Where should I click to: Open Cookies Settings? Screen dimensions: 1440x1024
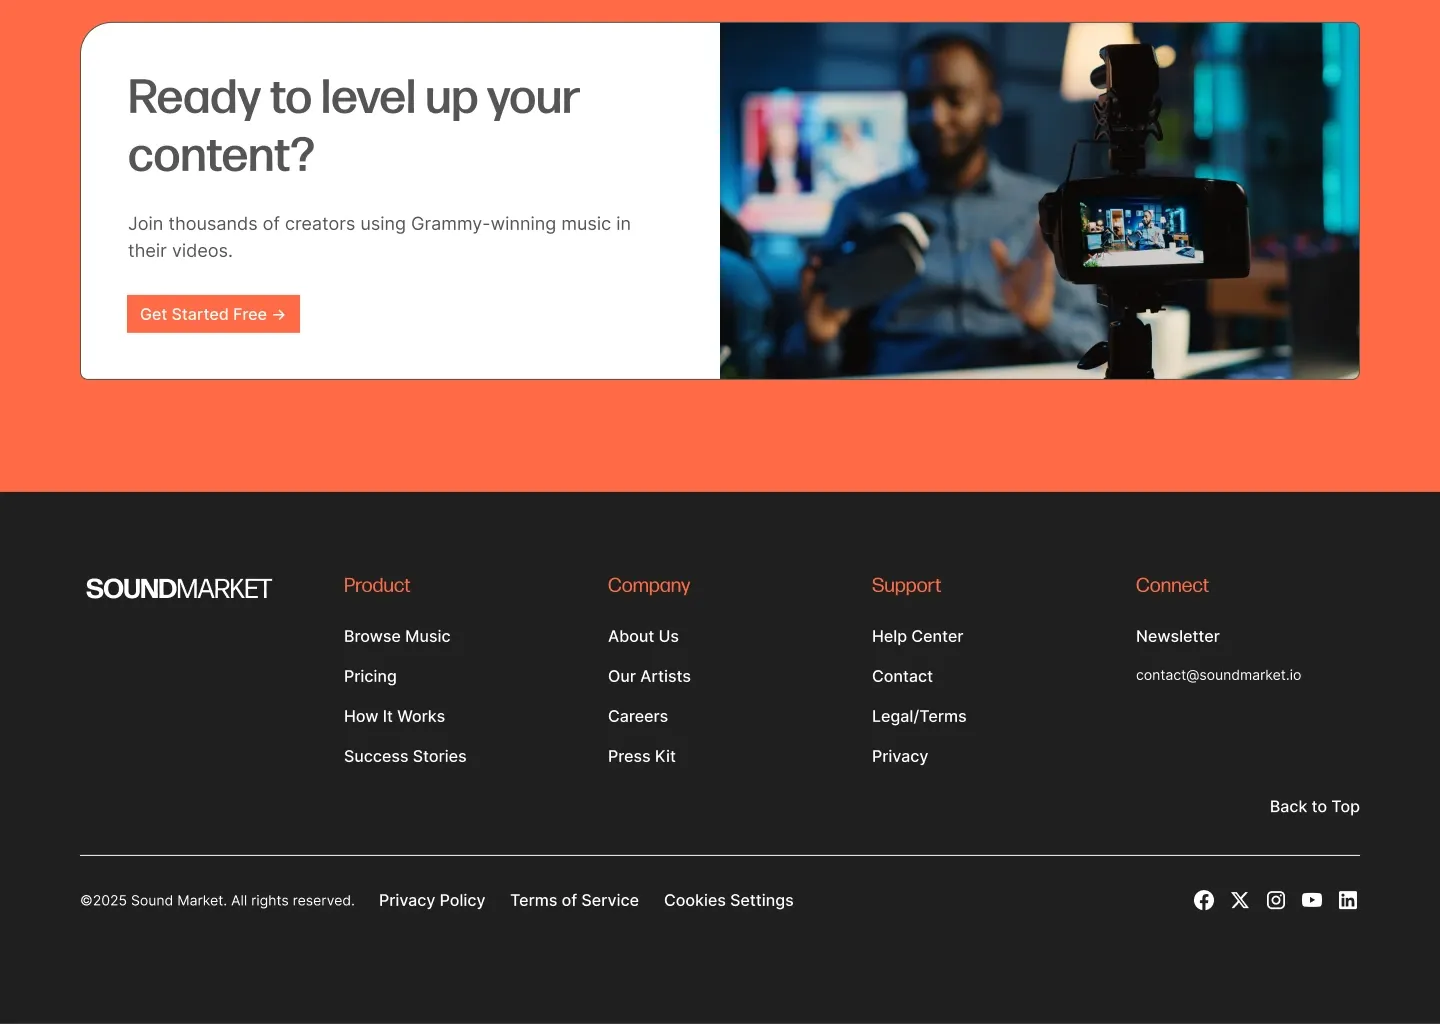click(x=729, y=900)
